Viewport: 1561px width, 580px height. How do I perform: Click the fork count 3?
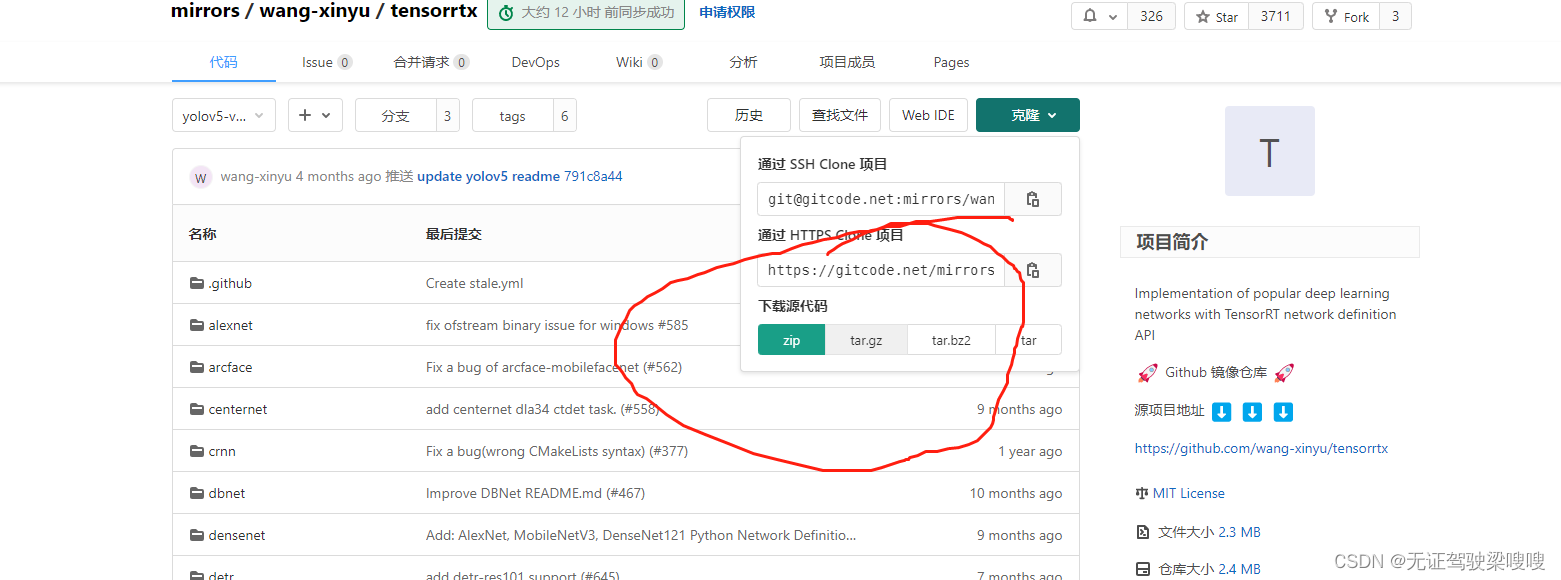[1395, 16]
